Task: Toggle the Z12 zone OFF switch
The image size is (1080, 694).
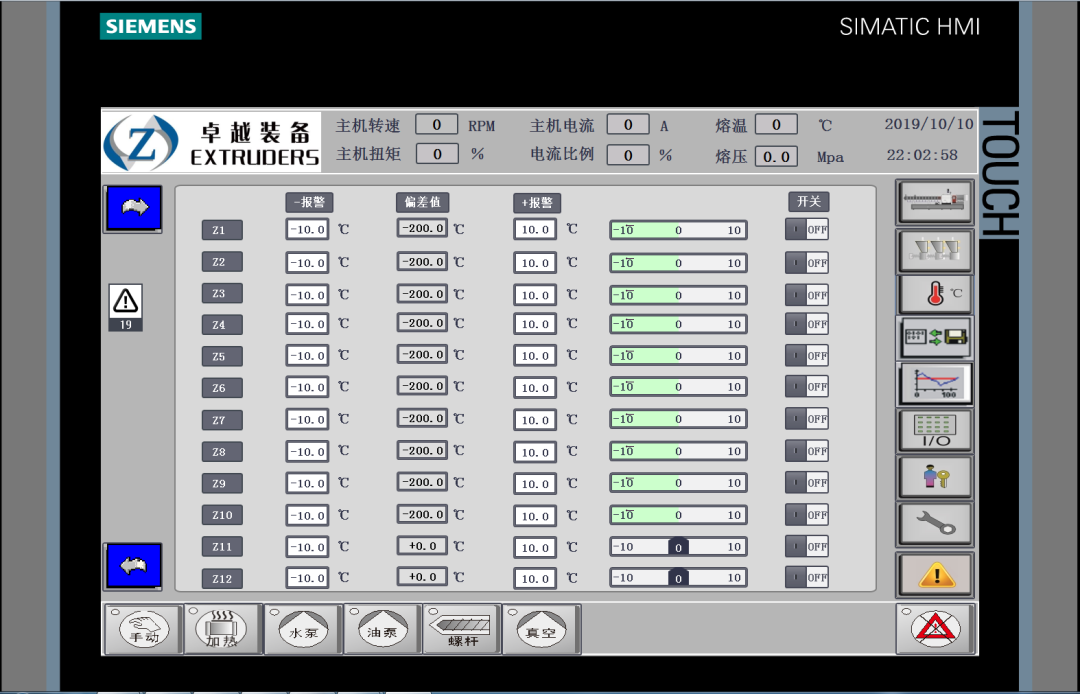Action: pos(807,577)
